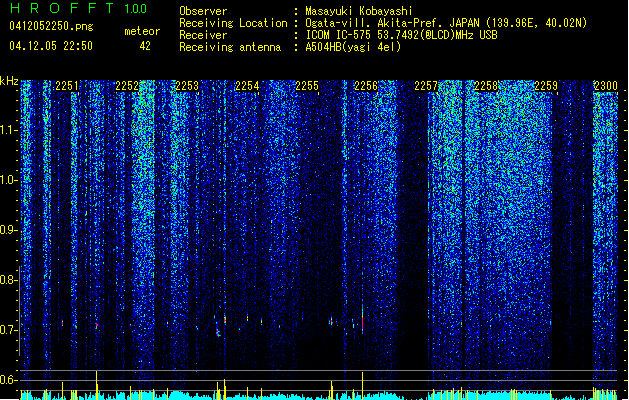629x400 pixels.
Task: Click the Receiving Location label
Action: pyautogui.click(x=233, y=23)
